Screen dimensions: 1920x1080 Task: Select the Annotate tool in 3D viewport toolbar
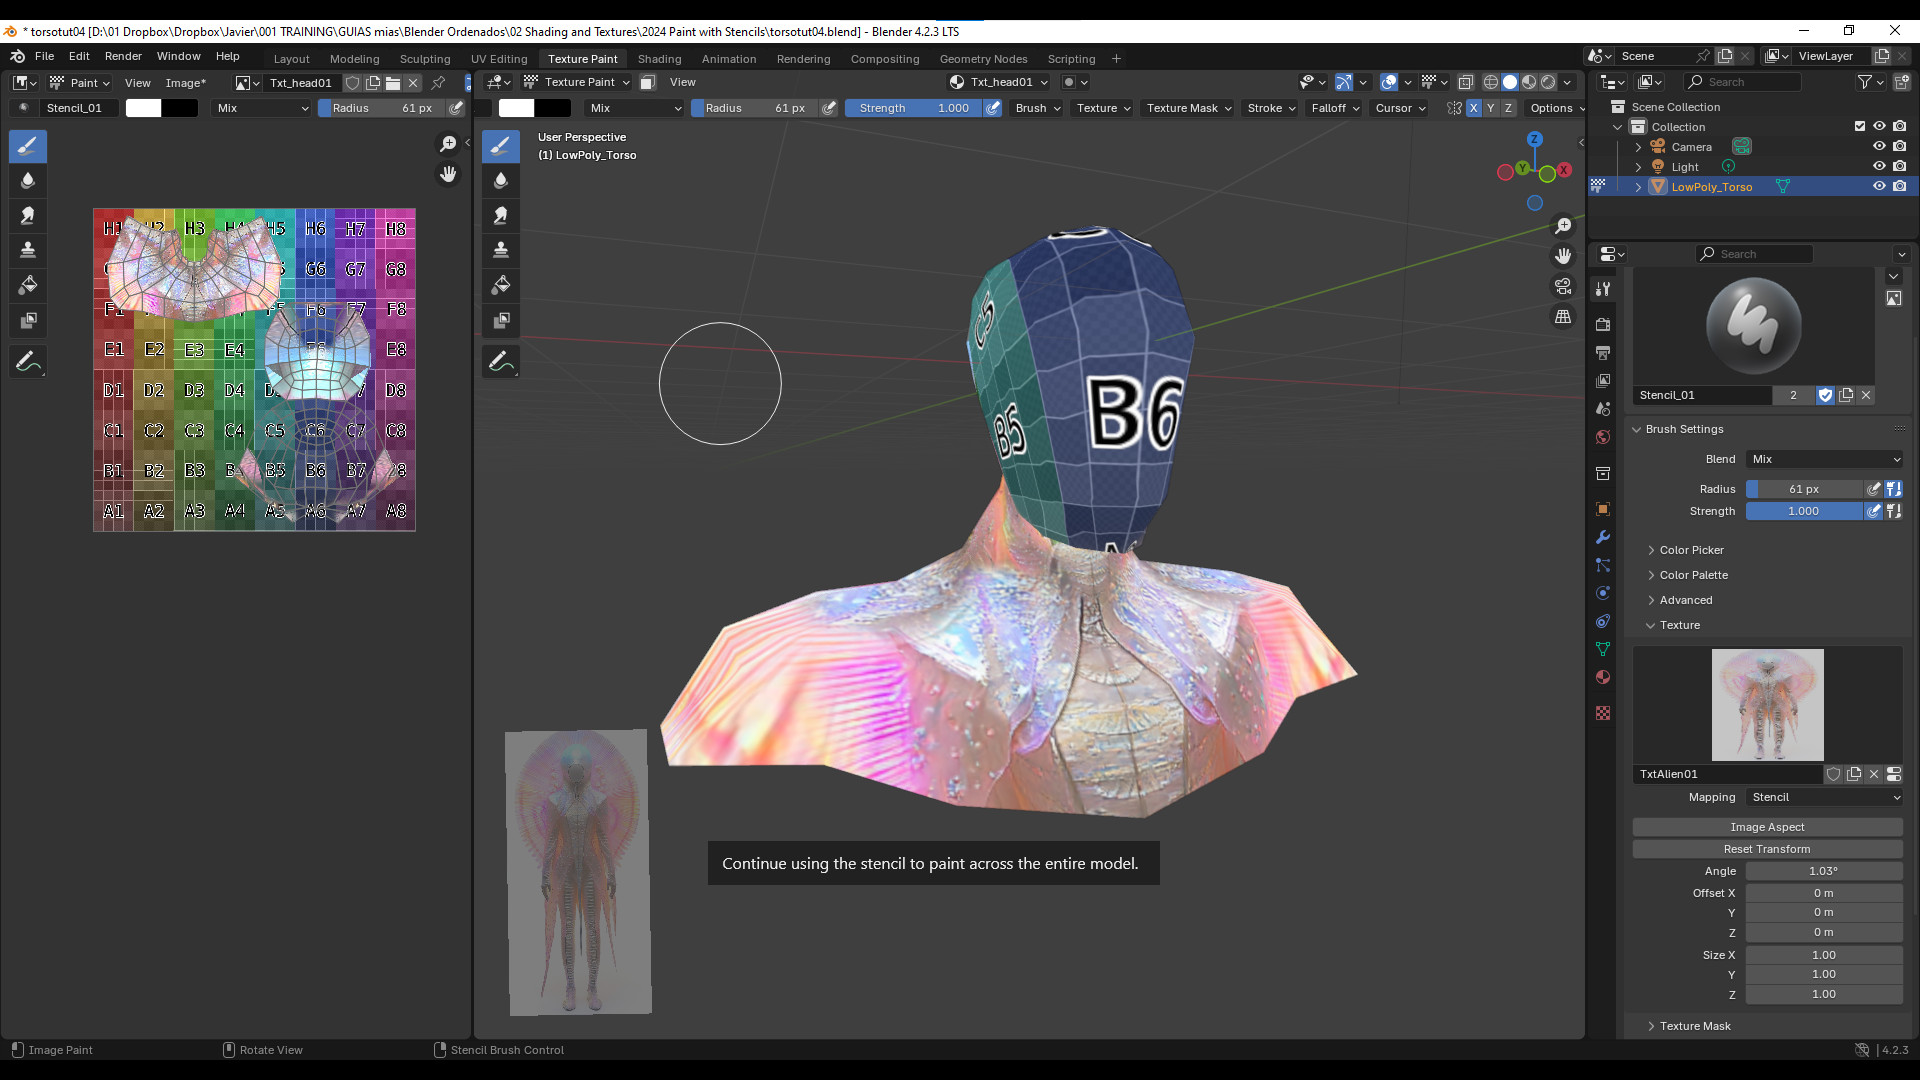pyautogui.click(x=501, y=362)
